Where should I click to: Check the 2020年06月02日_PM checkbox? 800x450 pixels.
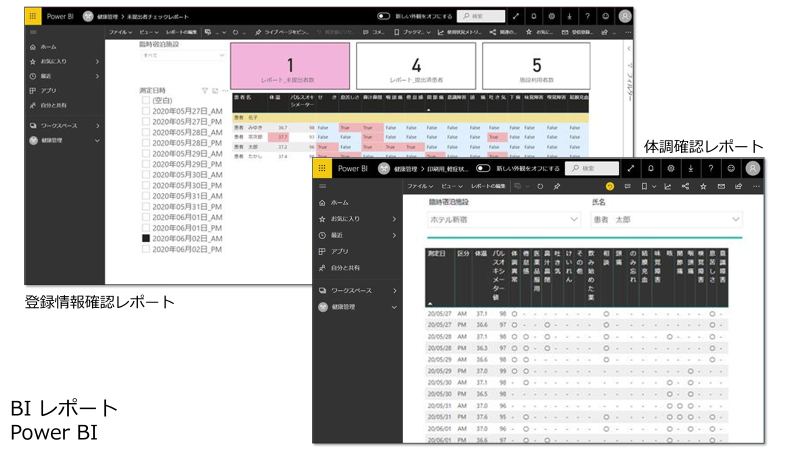pos(146,249)
